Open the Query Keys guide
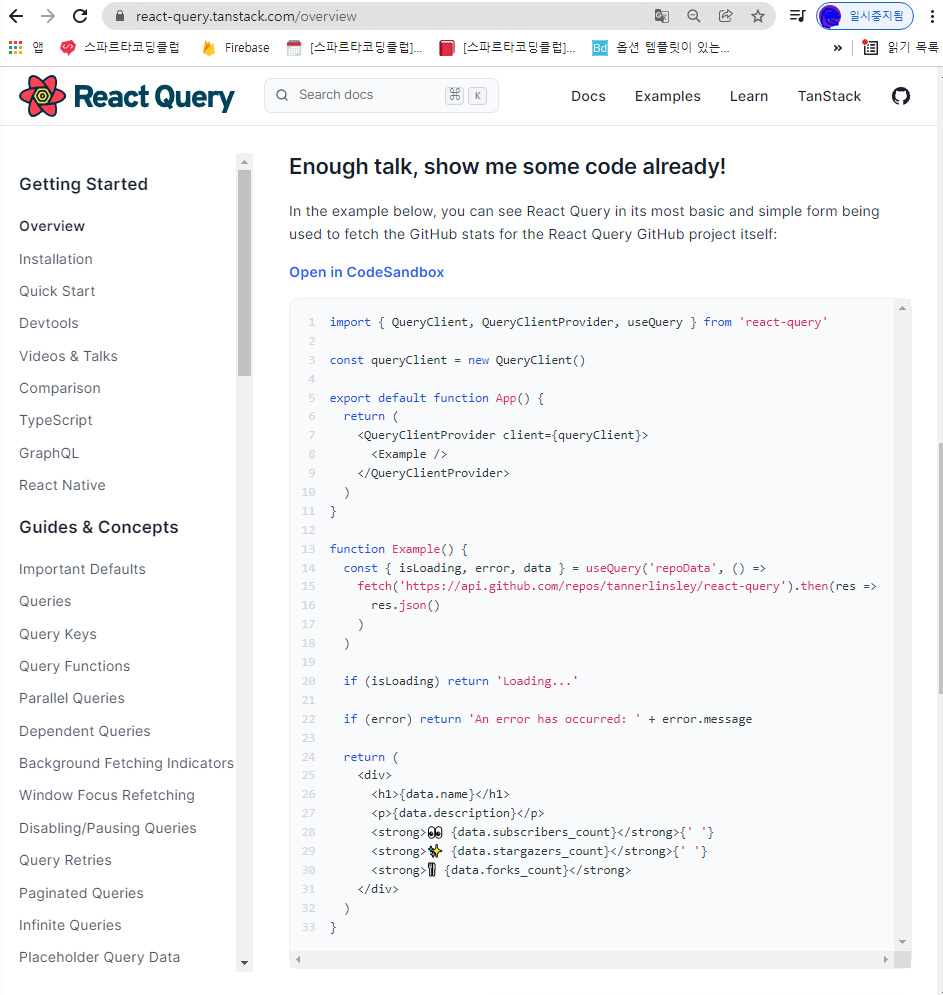This screenshot has height=995, width=943. pyautogui.click(x=58, y=634)
